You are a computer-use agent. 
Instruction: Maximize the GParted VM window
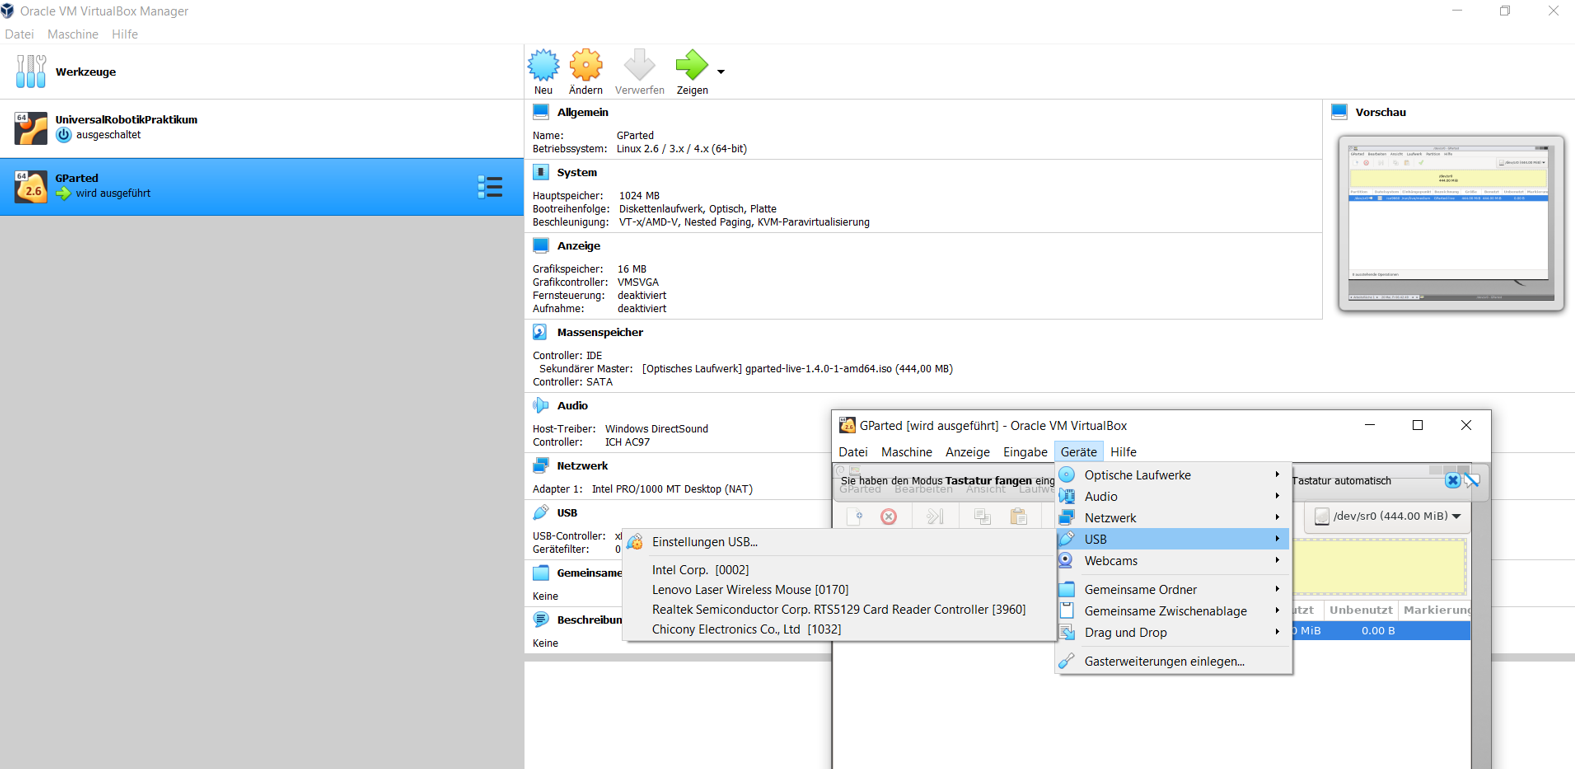tap(1418, 425)
